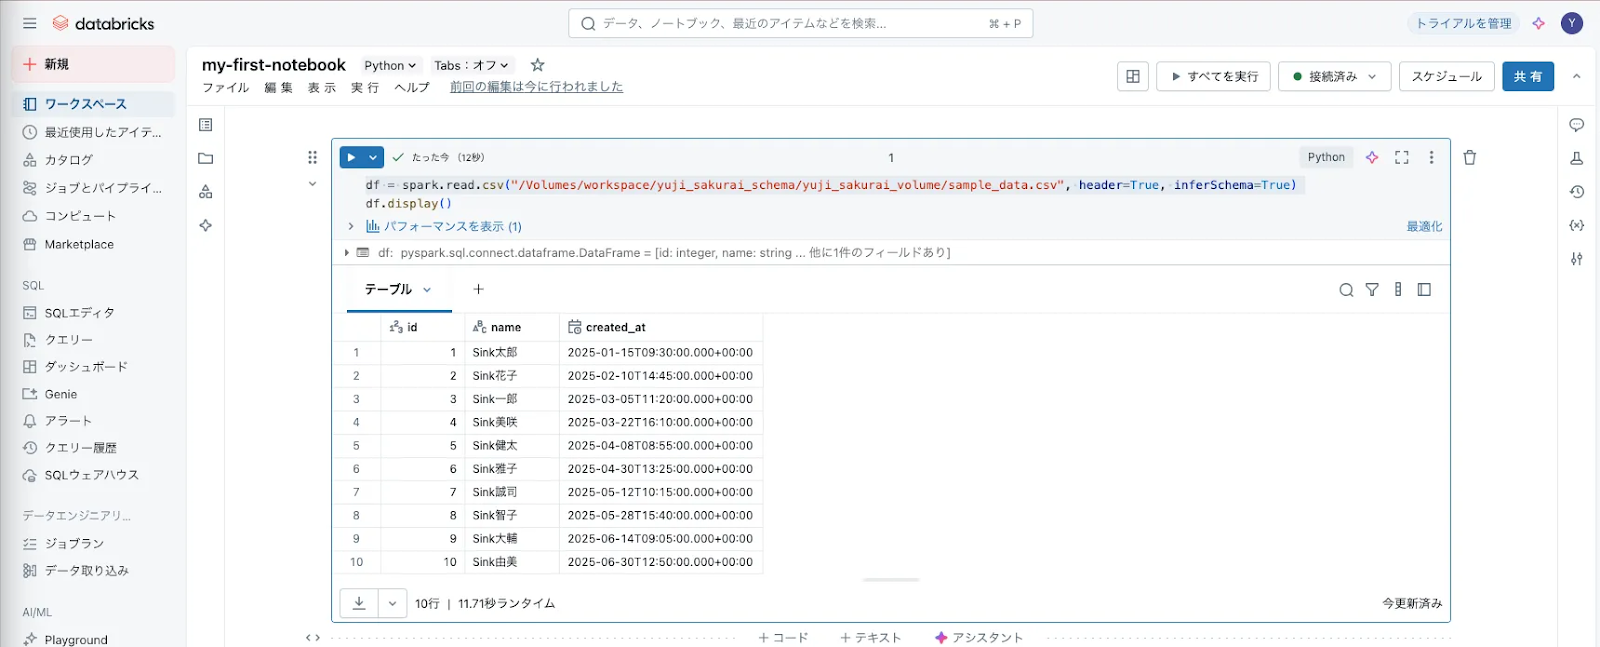Open the version history icon
This screenshot has width=1600, height=647.
[1576, 192]
